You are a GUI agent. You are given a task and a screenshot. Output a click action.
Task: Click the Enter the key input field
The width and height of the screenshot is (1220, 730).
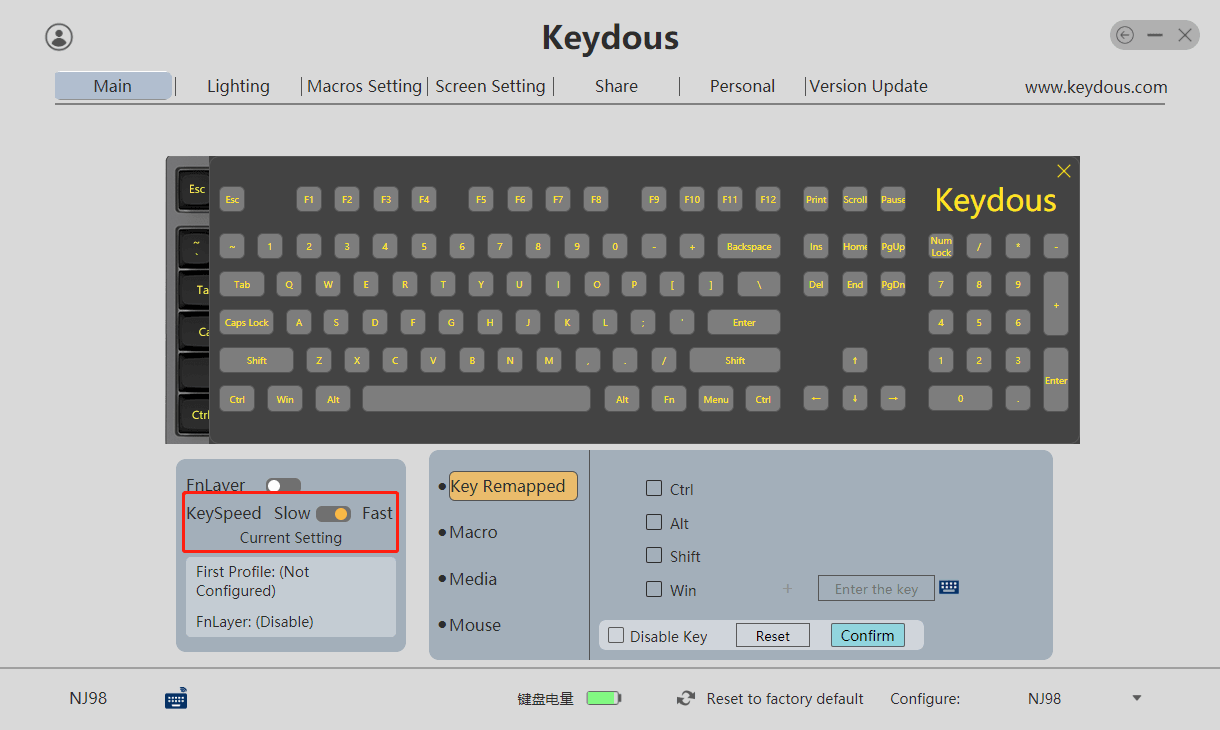click(875, 589)
